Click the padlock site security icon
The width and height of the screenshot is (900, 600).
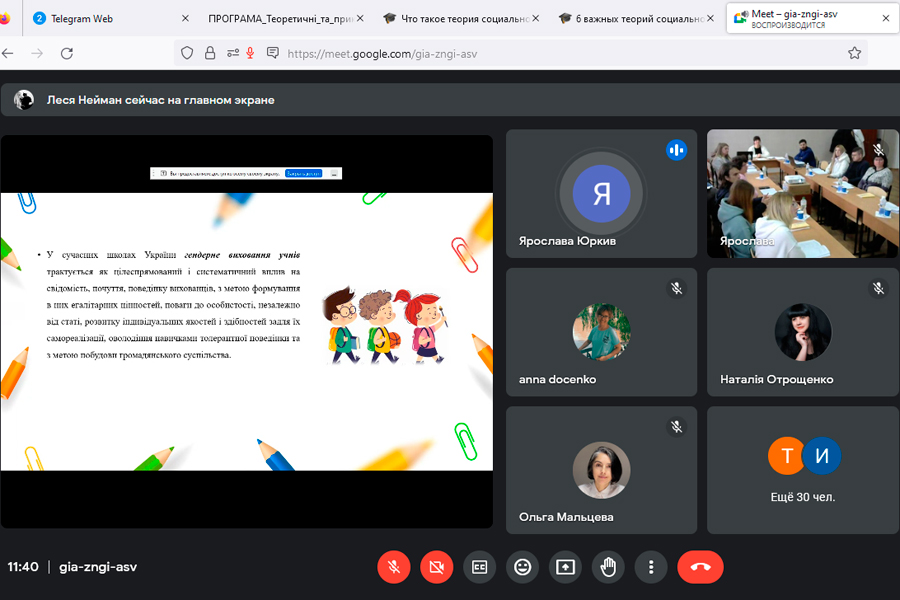(x=210, y=53)
